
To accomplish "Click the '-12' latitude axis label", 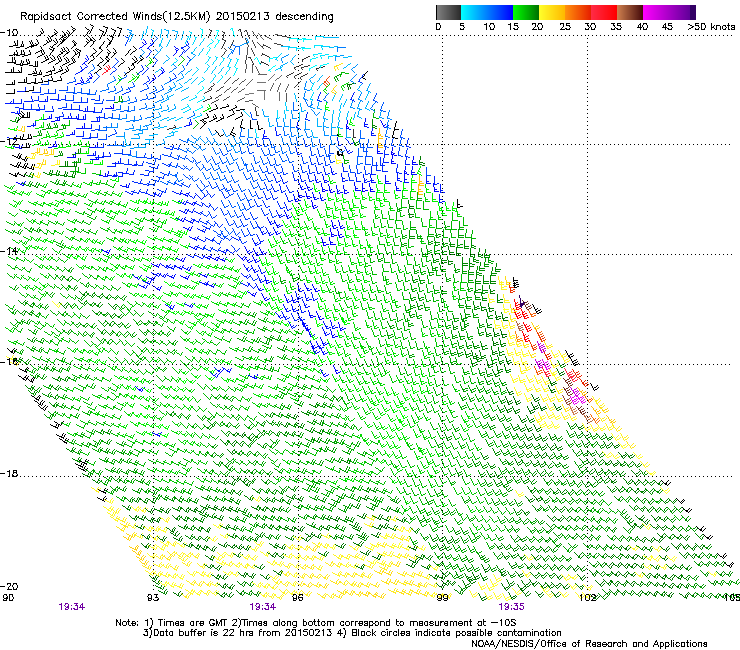I will tap(9, 141).
